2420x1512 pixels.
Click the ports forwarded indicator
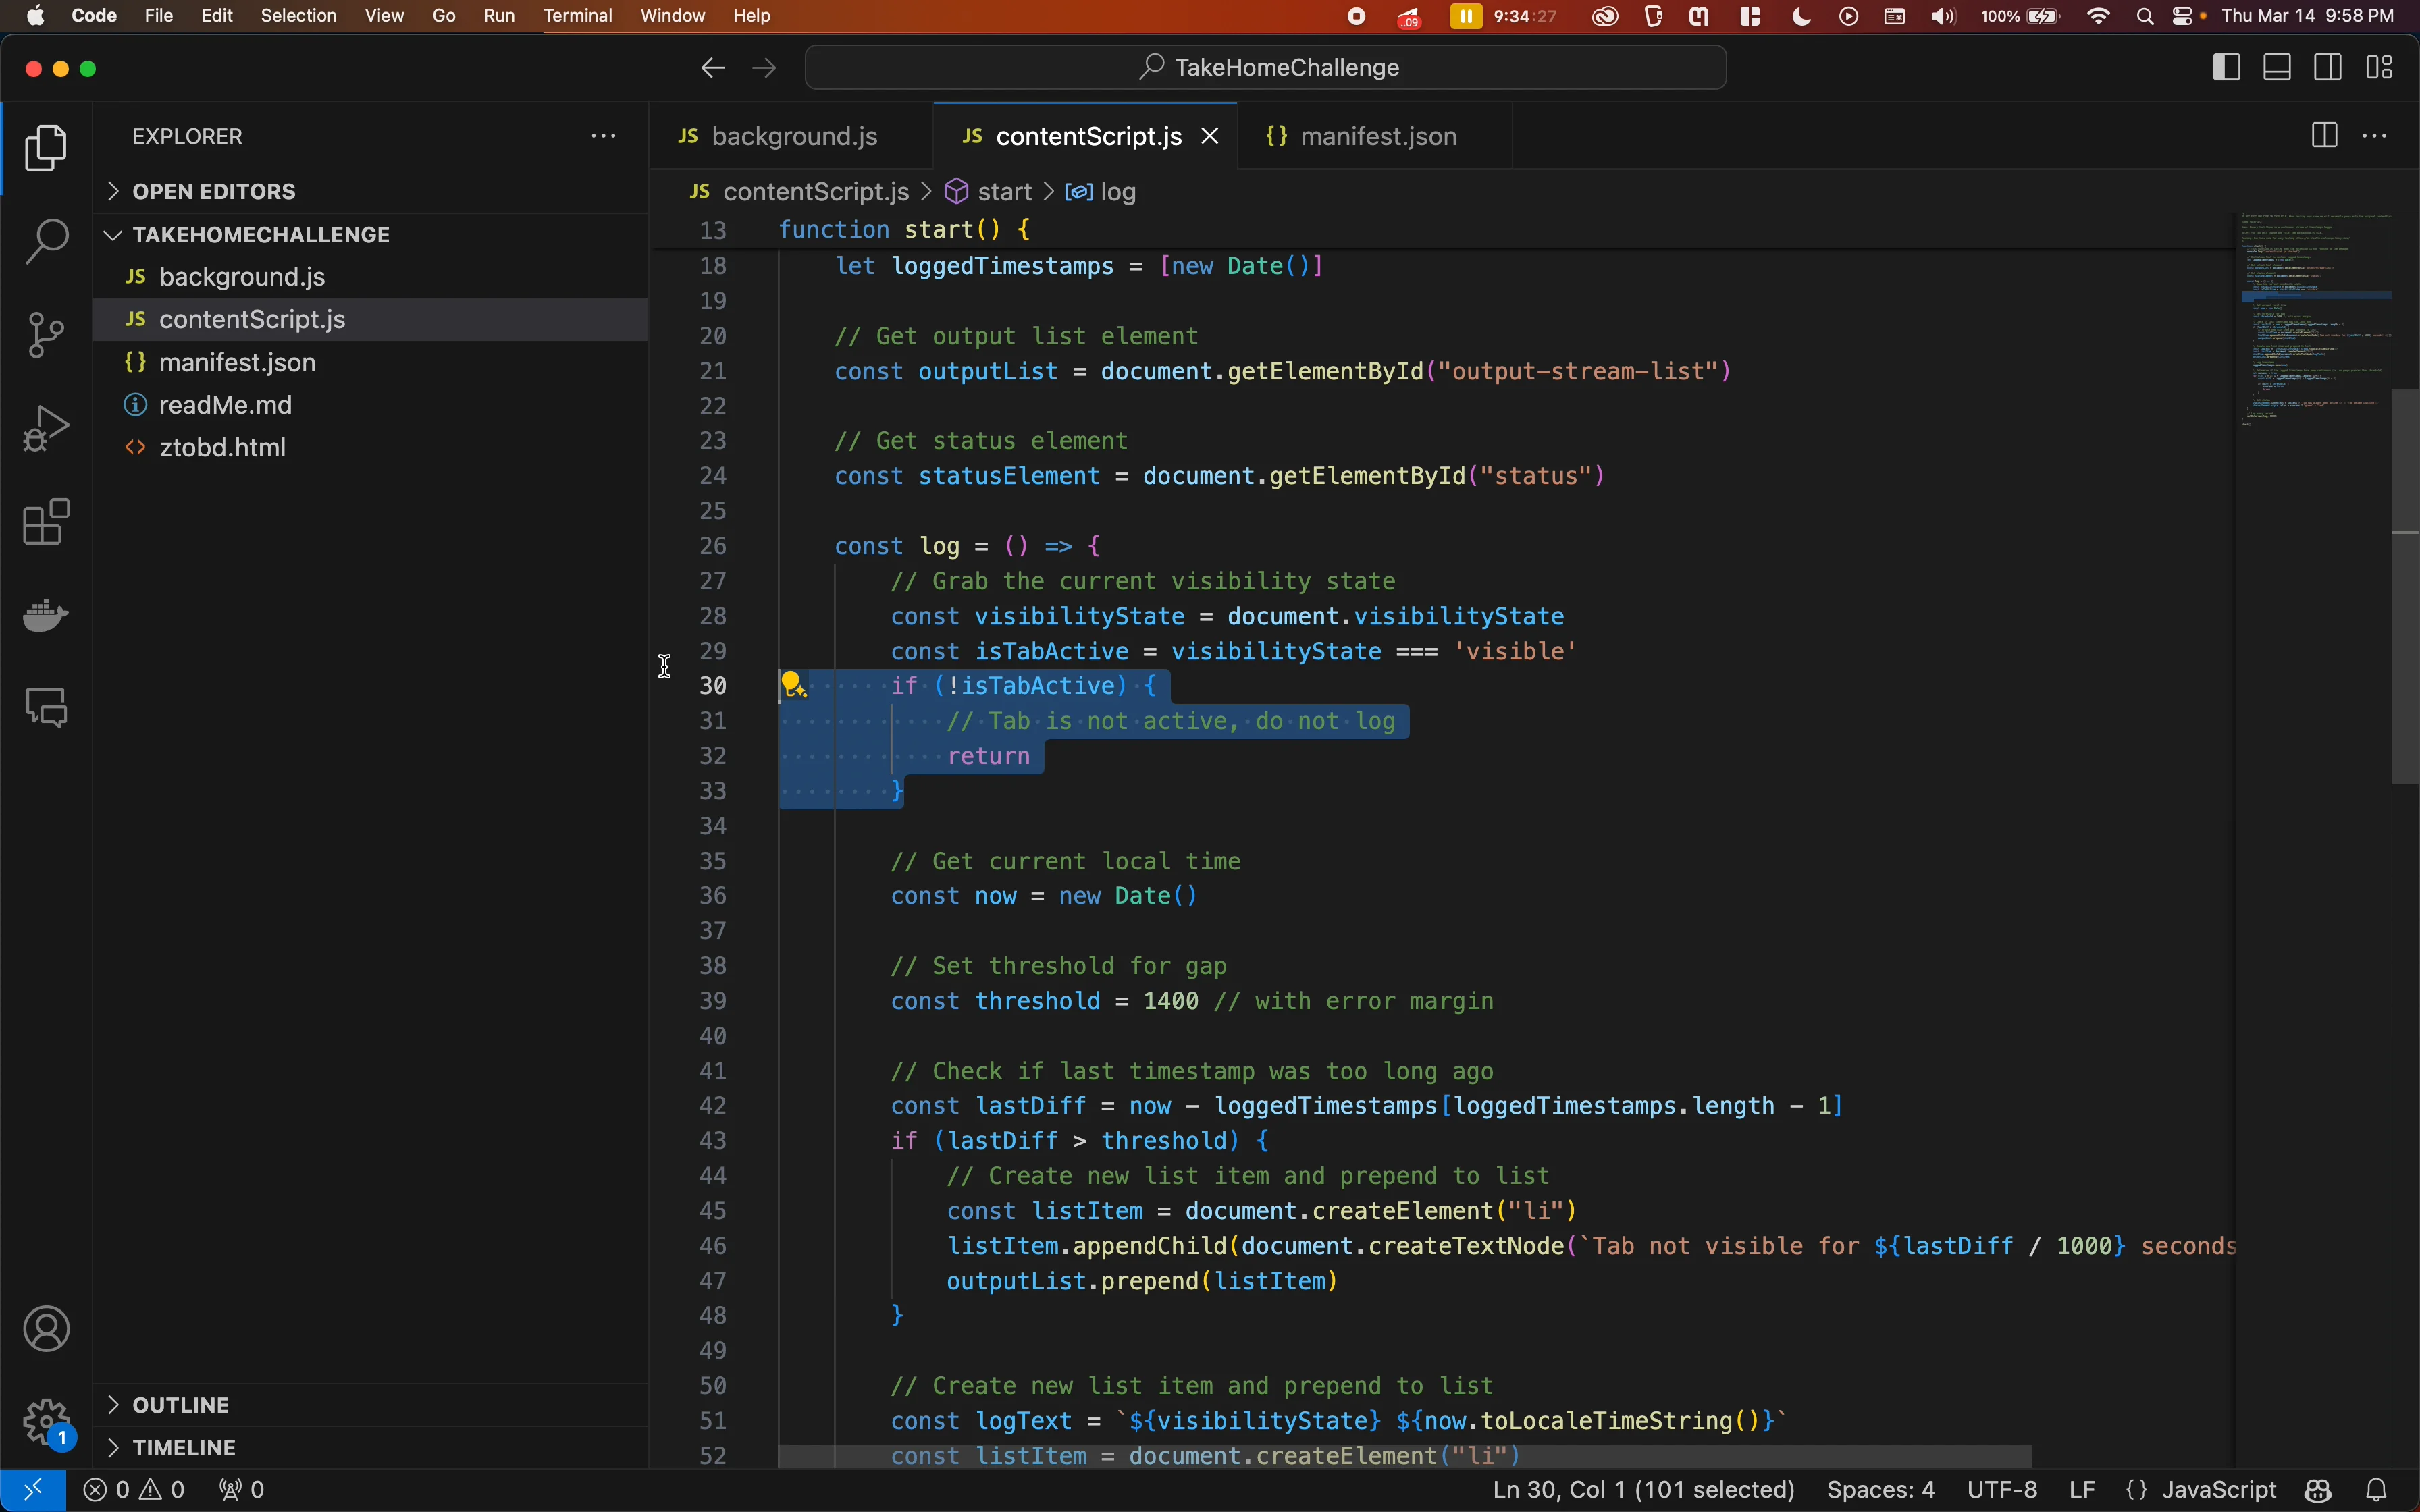[x=242, y=1490]
